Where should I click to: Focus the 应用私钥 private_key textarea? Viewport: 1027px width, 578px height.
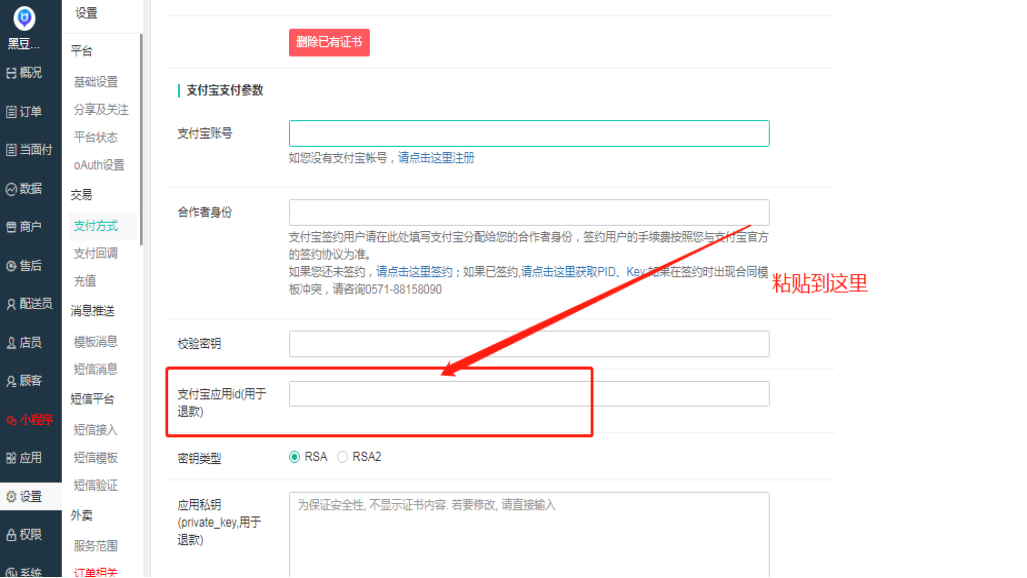[x=529, y=535]
